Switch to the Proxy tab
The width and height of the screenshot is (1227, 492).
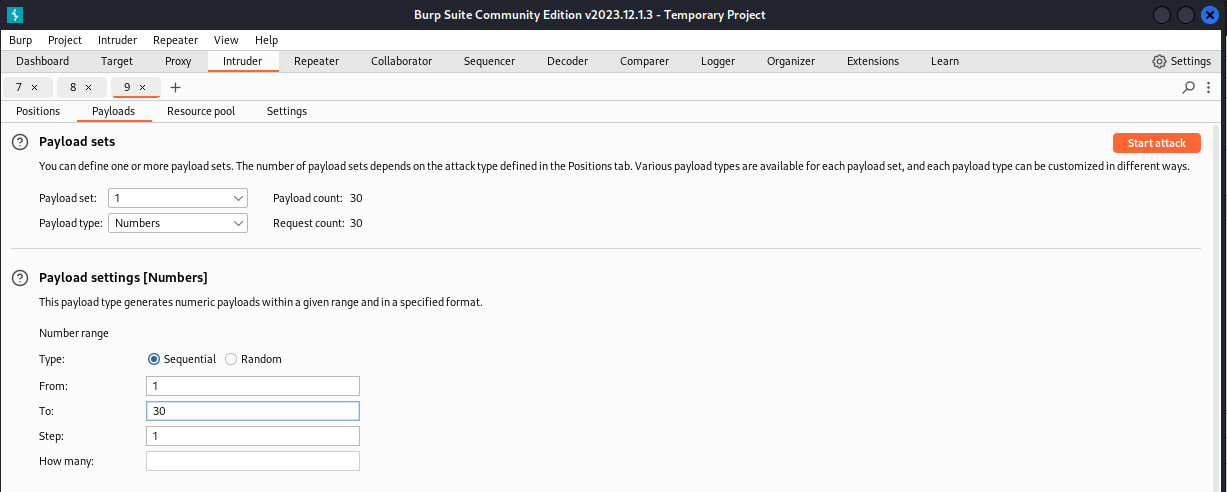click(178, 61)
